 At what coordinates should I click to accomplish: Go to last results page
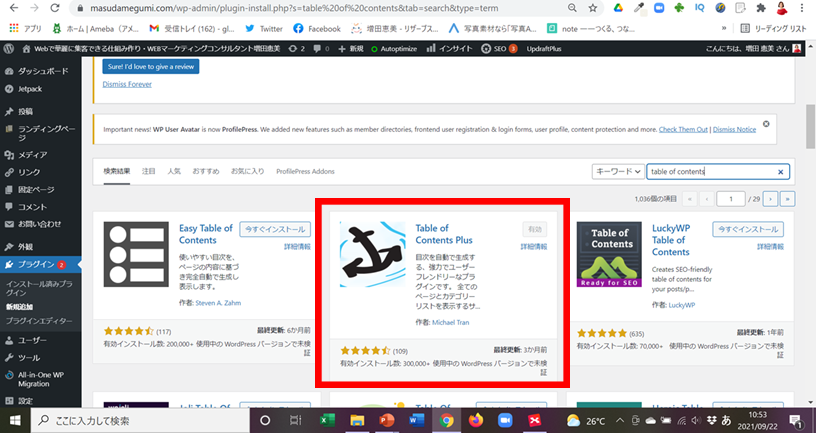[x=787, y=199]
